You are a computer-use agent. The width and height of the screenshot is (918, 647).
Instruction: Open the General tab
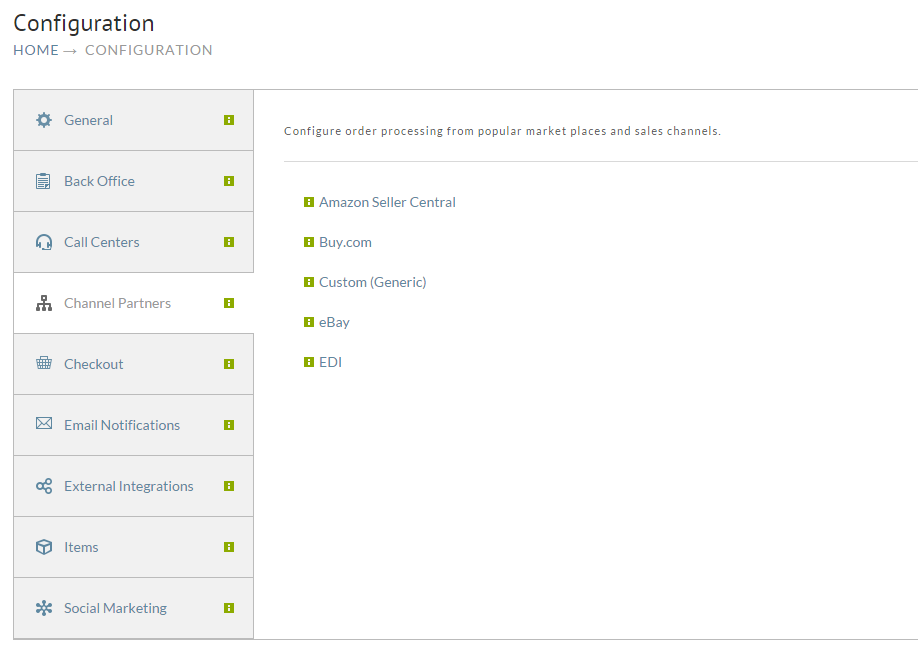point(133,120)
